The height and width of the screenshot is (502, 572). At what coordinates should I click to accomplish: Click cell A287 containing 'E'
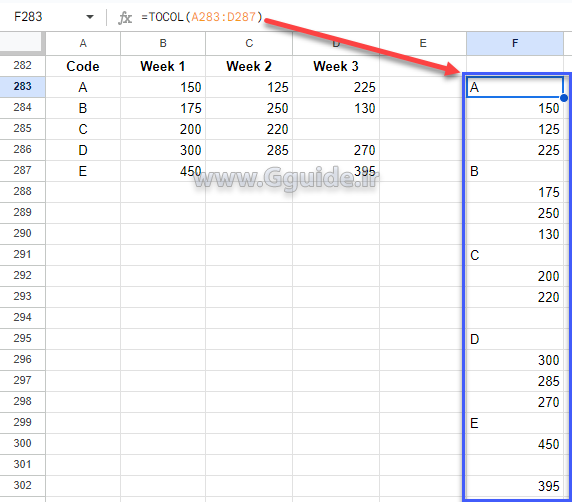(x=83, y=171)
